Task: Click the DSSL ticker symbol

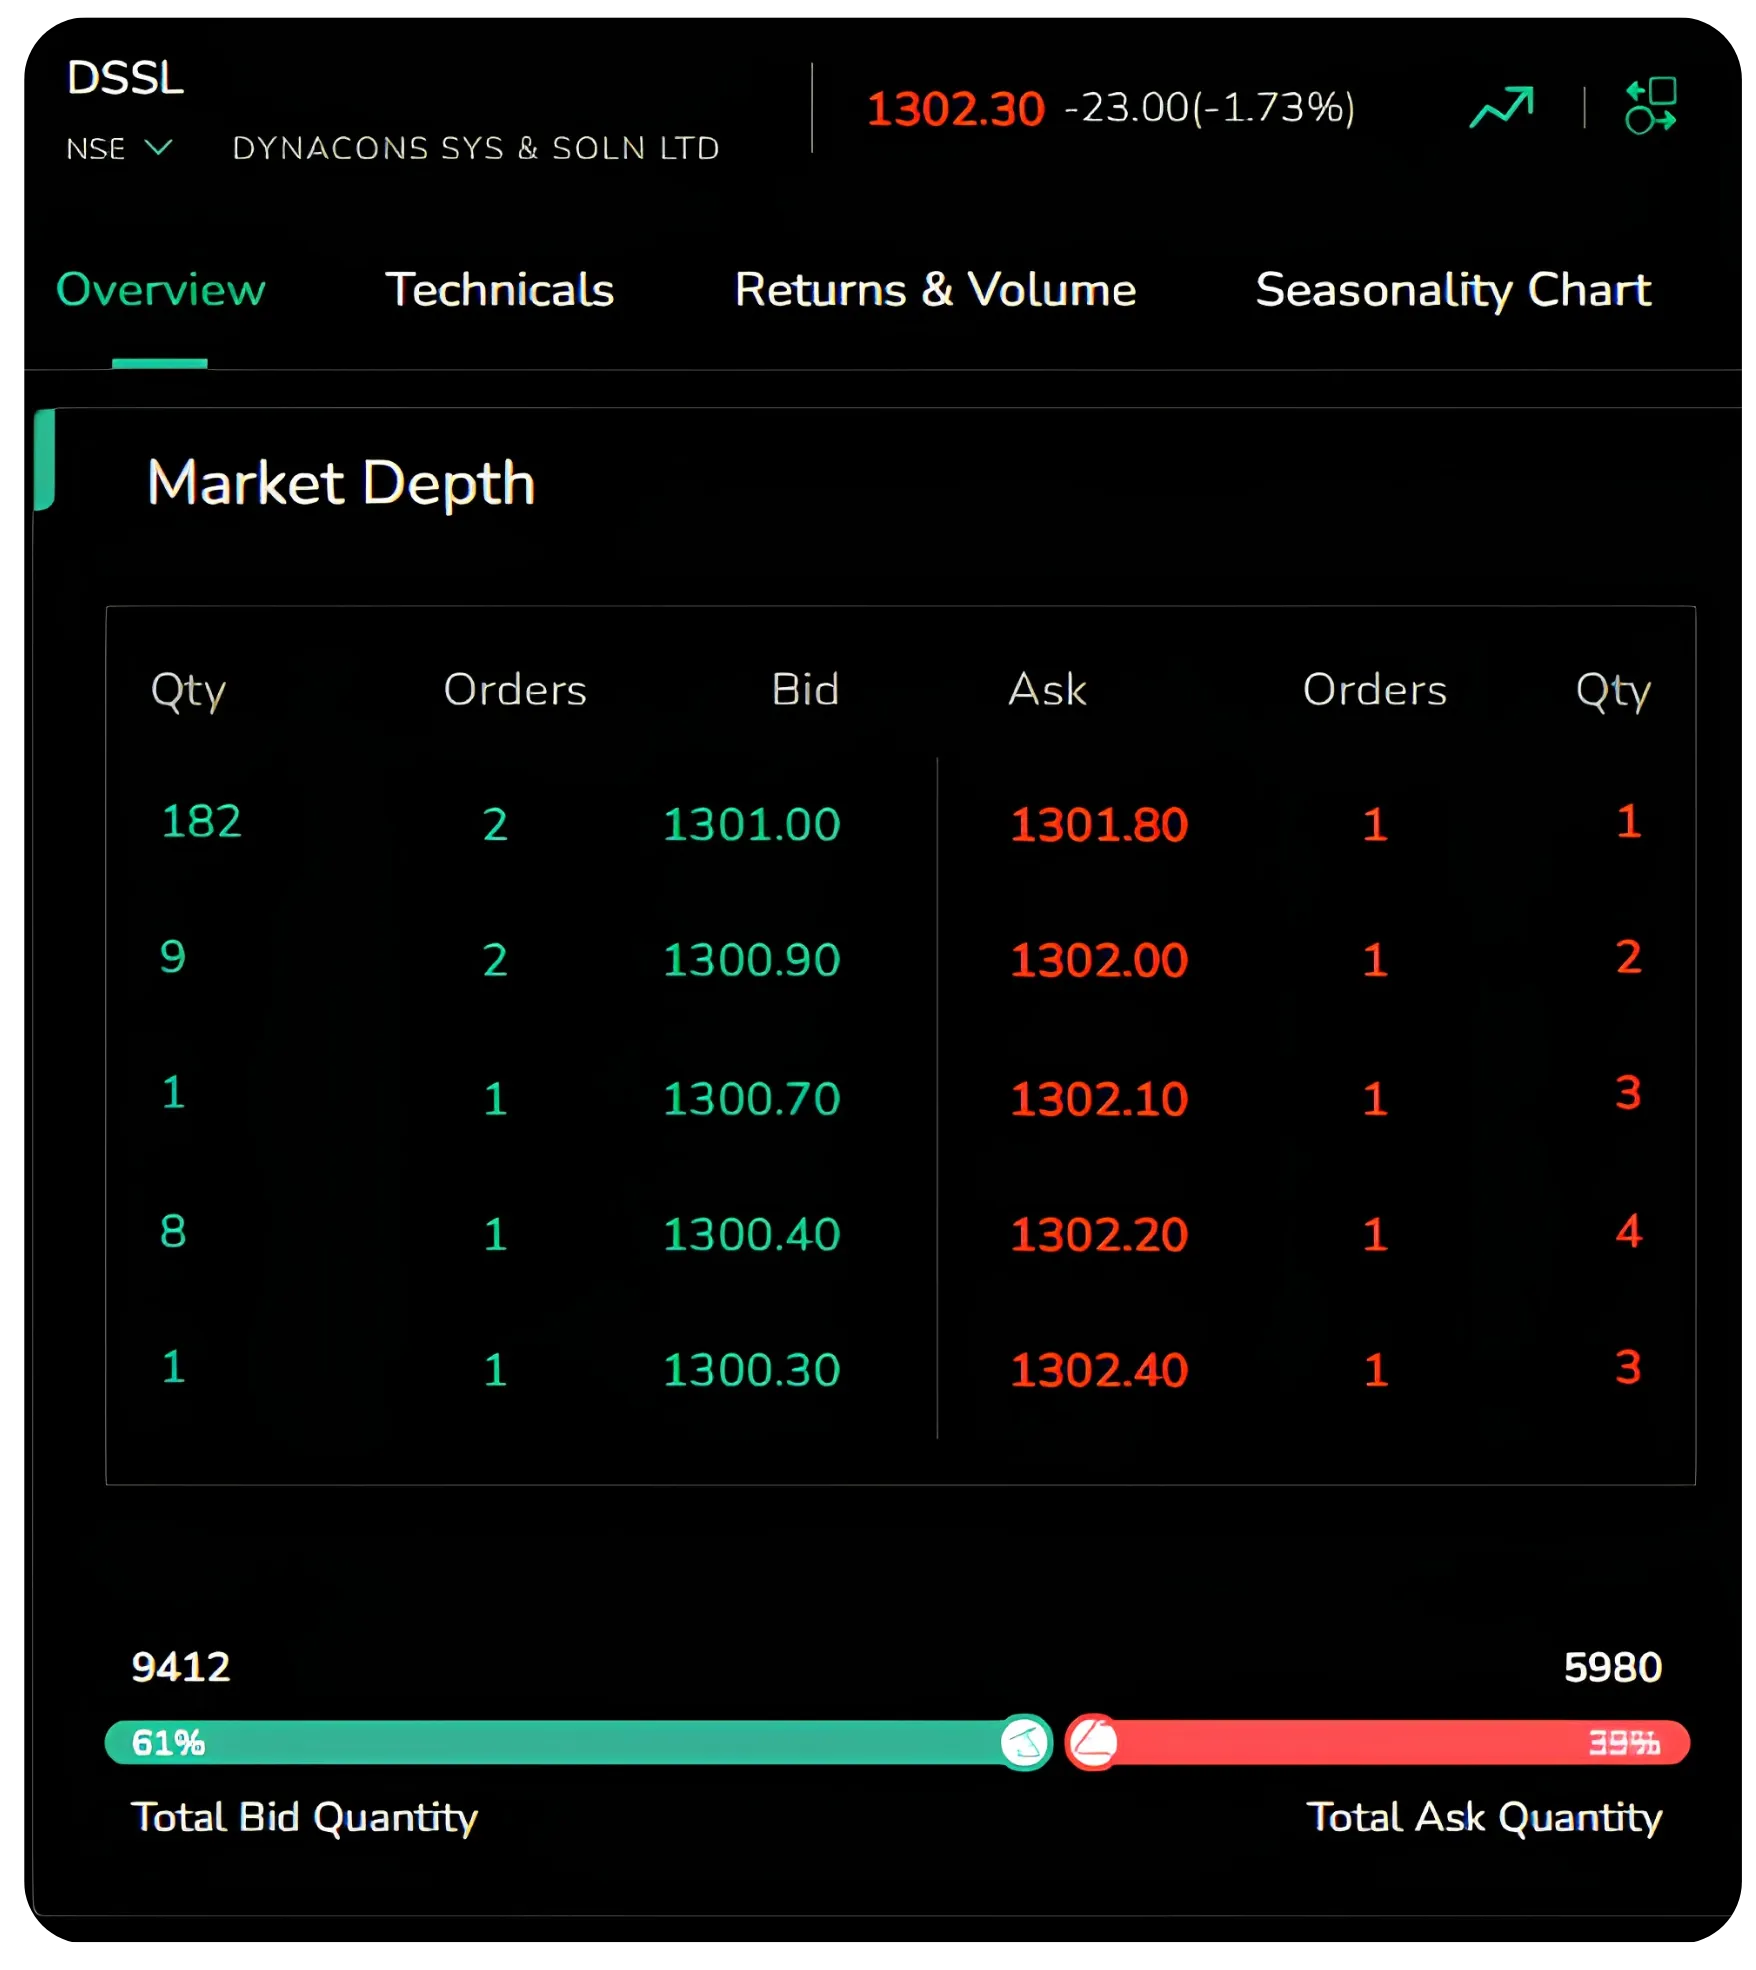Action: 125,78
